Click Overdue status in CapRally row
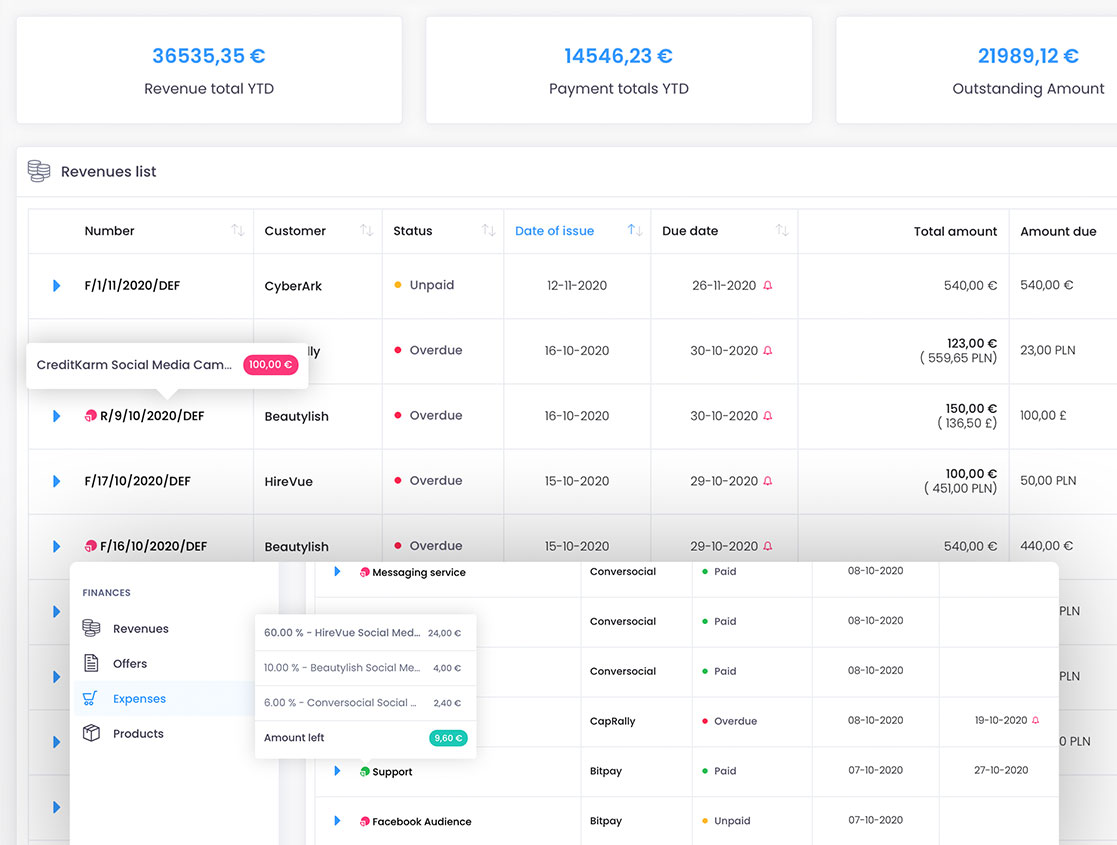The height and width of the screenshot is (845, 1117). [x=729, y=721]
